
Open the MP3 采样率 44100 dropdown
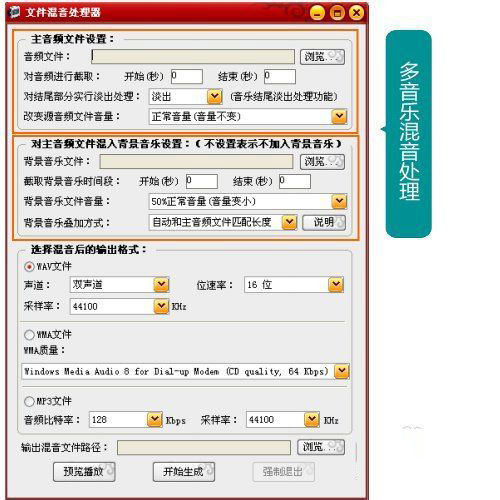tap(283, 420)
